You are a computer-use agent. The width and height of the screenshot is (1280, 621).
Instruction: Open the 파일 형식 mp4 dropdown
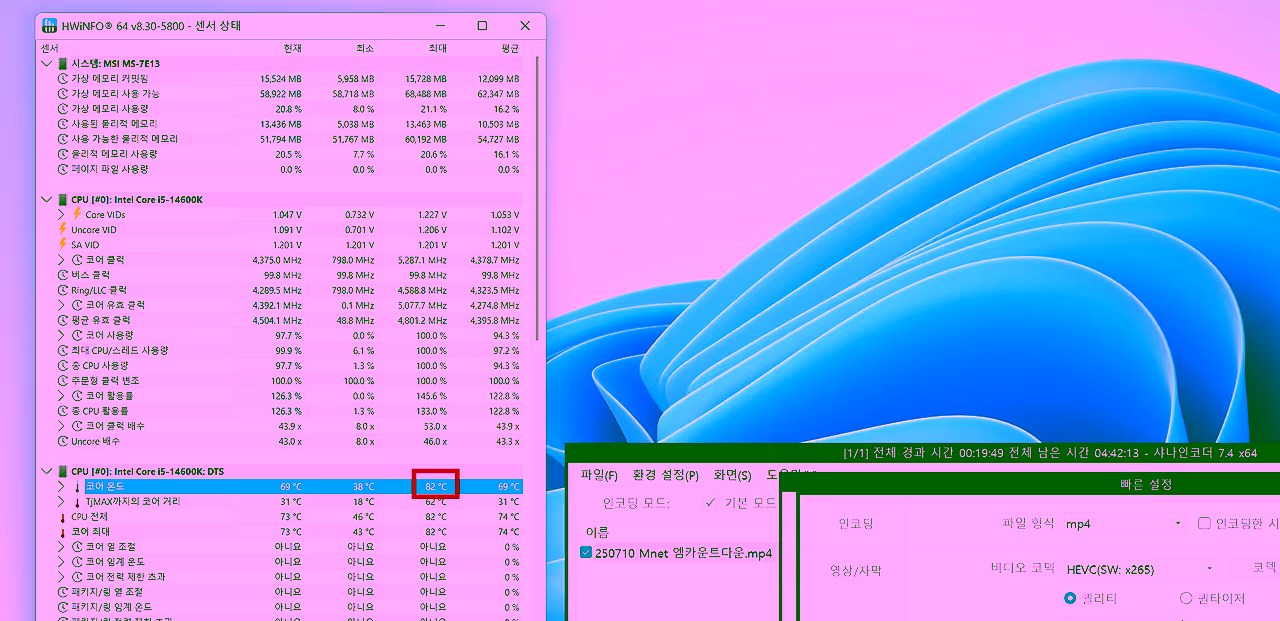pyautogui.click(x=1124, y=523)
